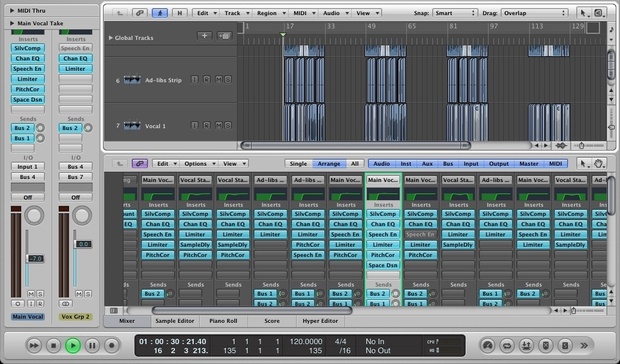Toggle the Aux channel filter button
This screenshot has height=364, width=620.
427,164
